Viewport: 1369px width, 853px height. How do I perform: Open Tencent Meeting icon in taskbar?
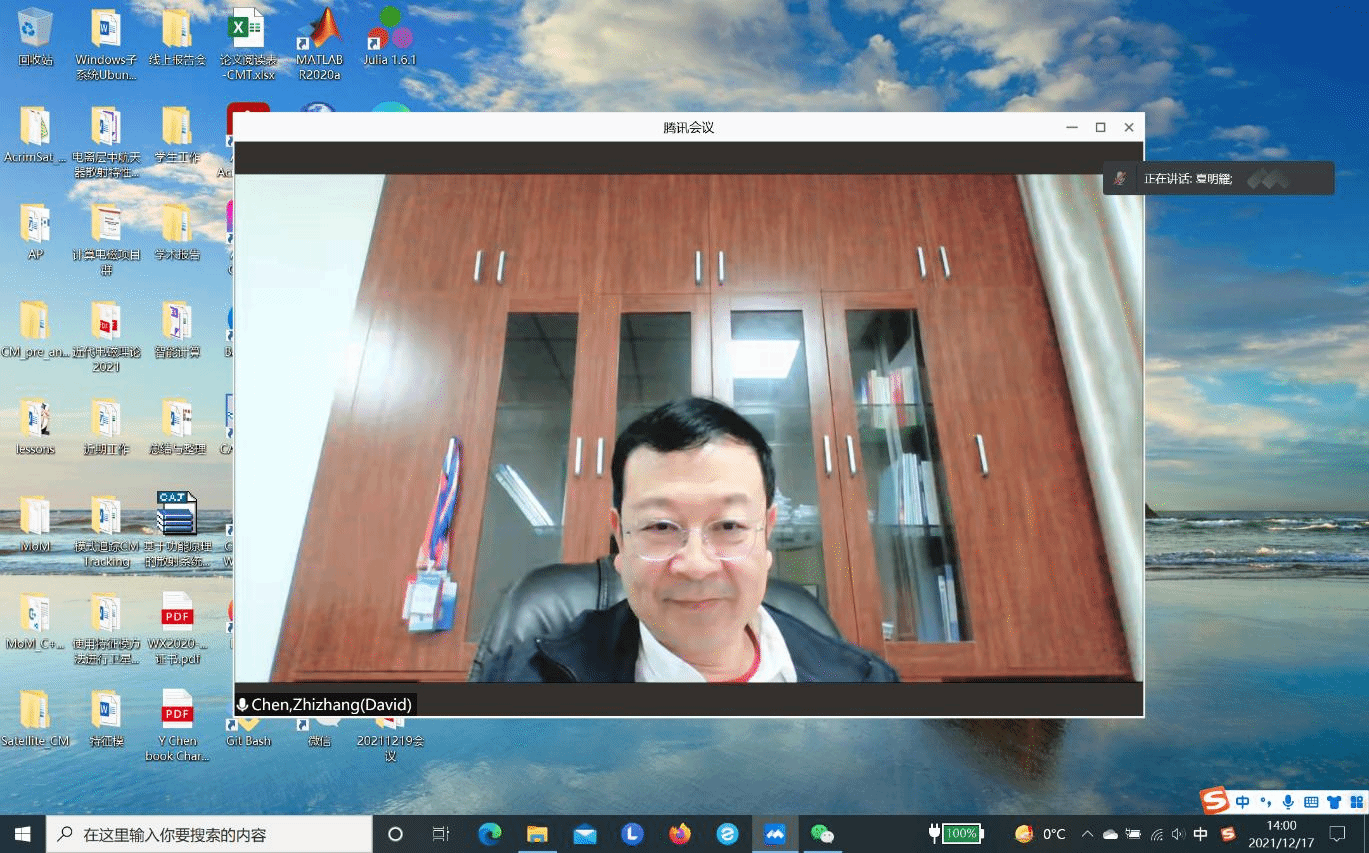click(x=775, y=833)
